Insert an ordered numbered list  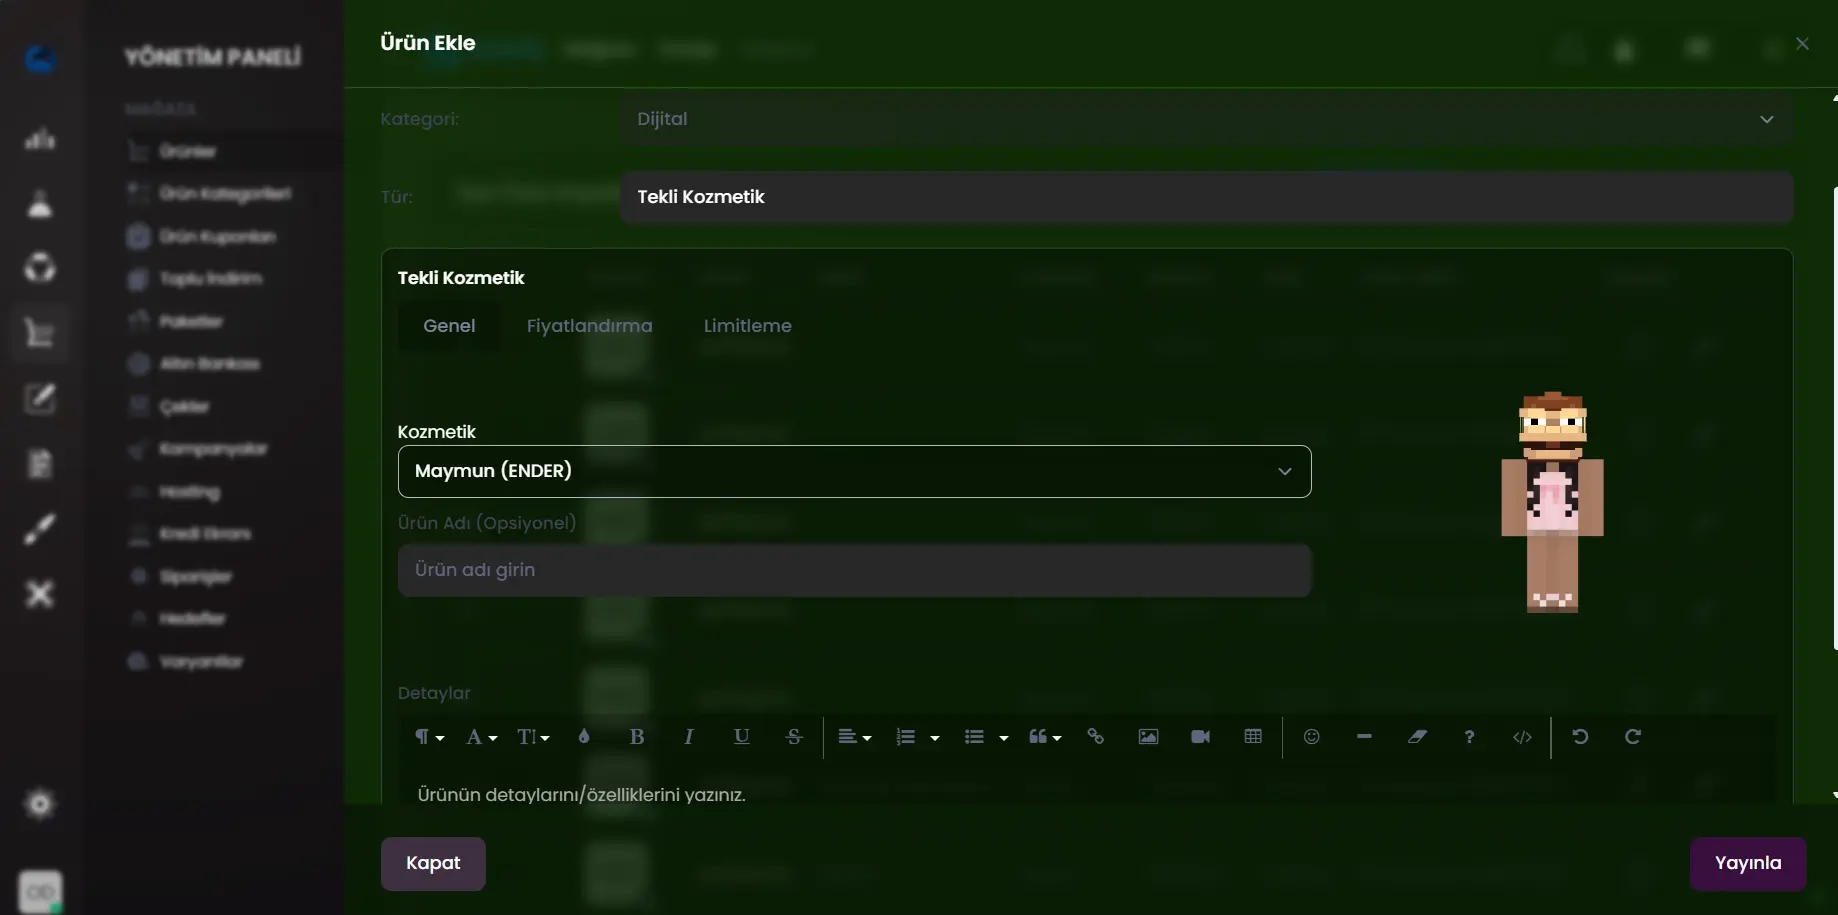pos(906,737)
